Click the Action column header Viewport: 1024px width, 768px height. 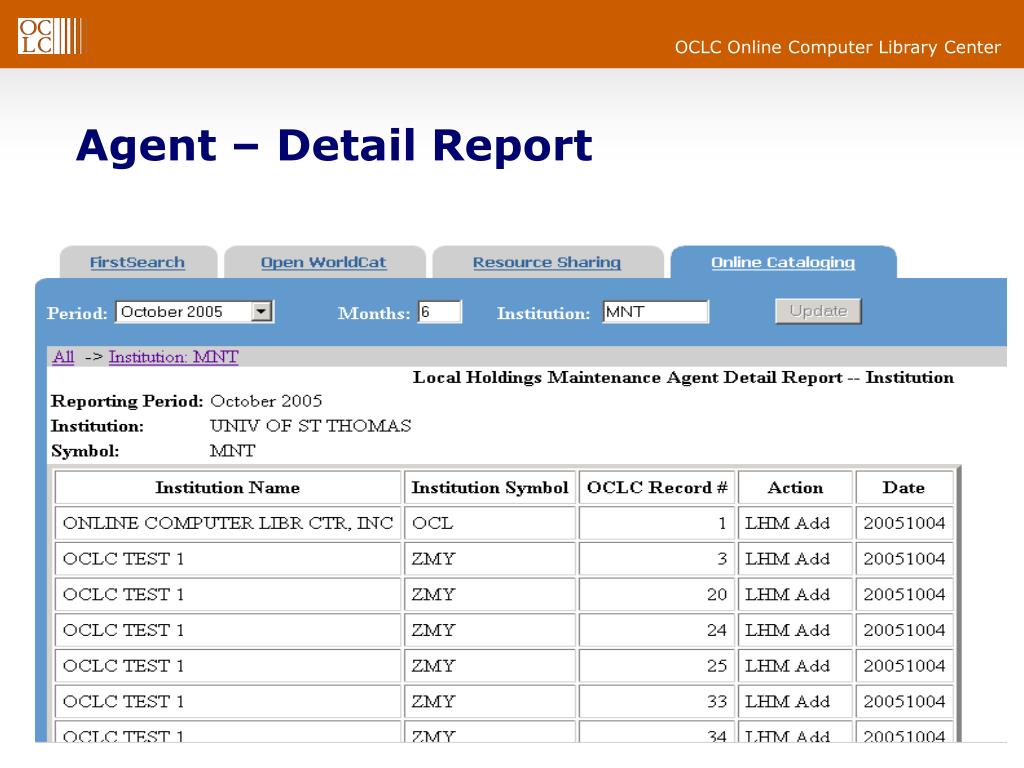(795, 487)
